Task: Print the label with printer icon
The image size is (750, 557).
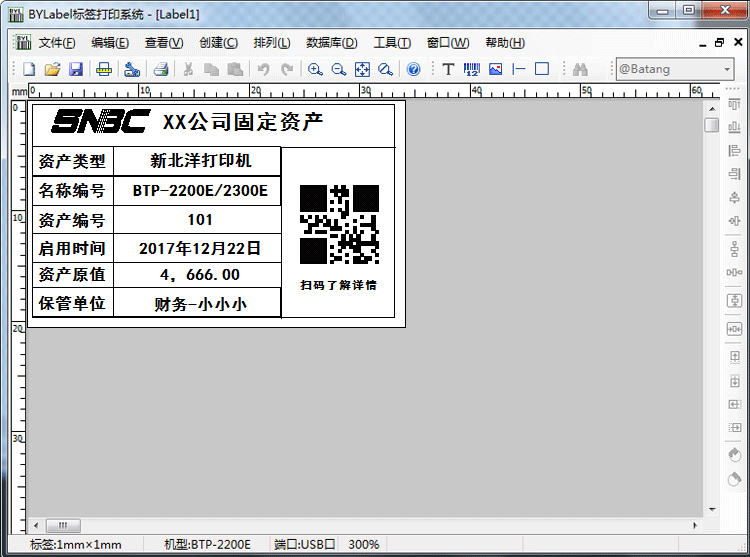Action: (161, 69)
